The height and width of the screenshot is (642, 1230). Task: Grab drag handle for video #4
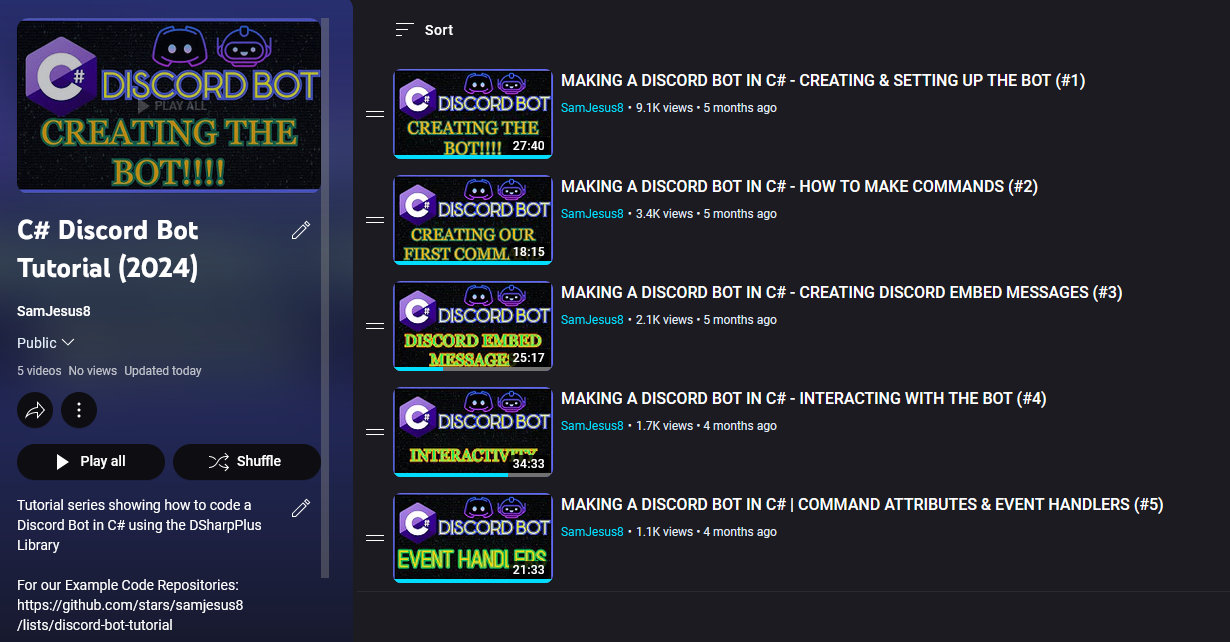point(375,432)
